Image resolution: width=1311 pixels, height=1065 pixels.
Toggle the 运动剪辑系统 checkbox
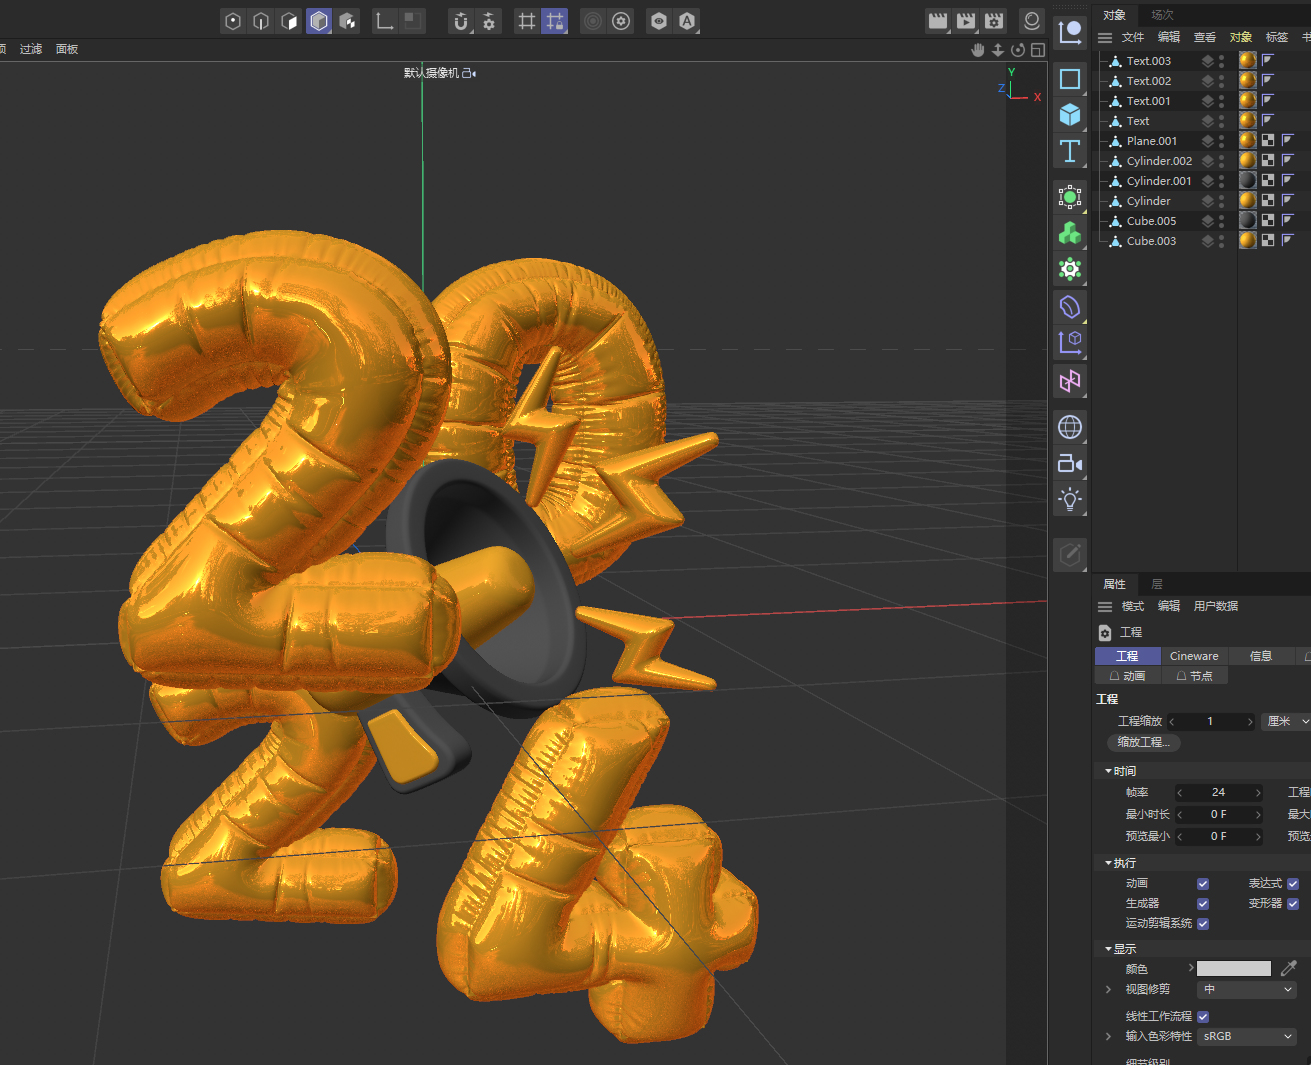pos(1203,924)
